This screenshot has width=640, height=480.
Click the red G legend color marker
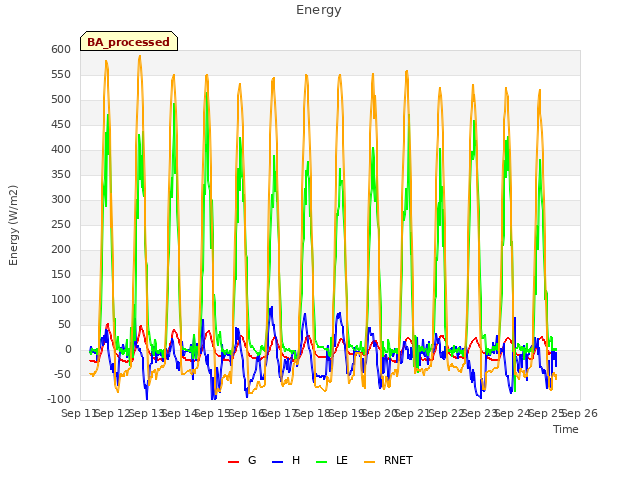coord(233,462)
